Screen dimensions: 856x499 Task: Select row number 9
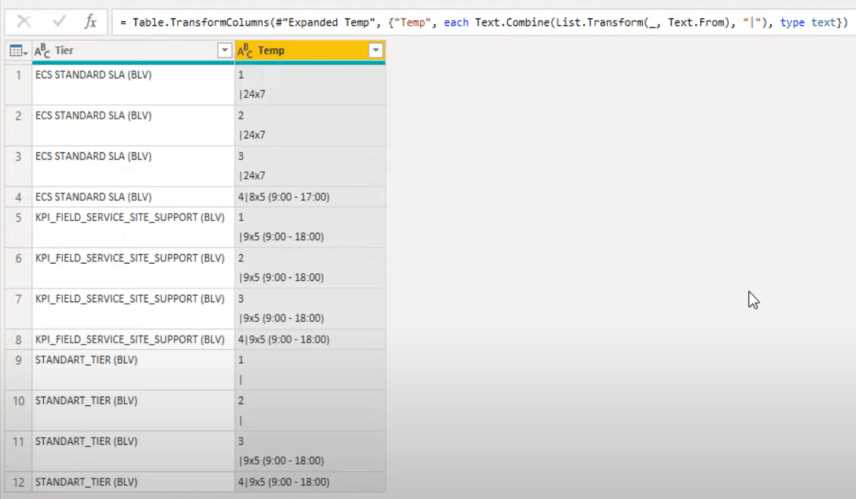point(19,370)
